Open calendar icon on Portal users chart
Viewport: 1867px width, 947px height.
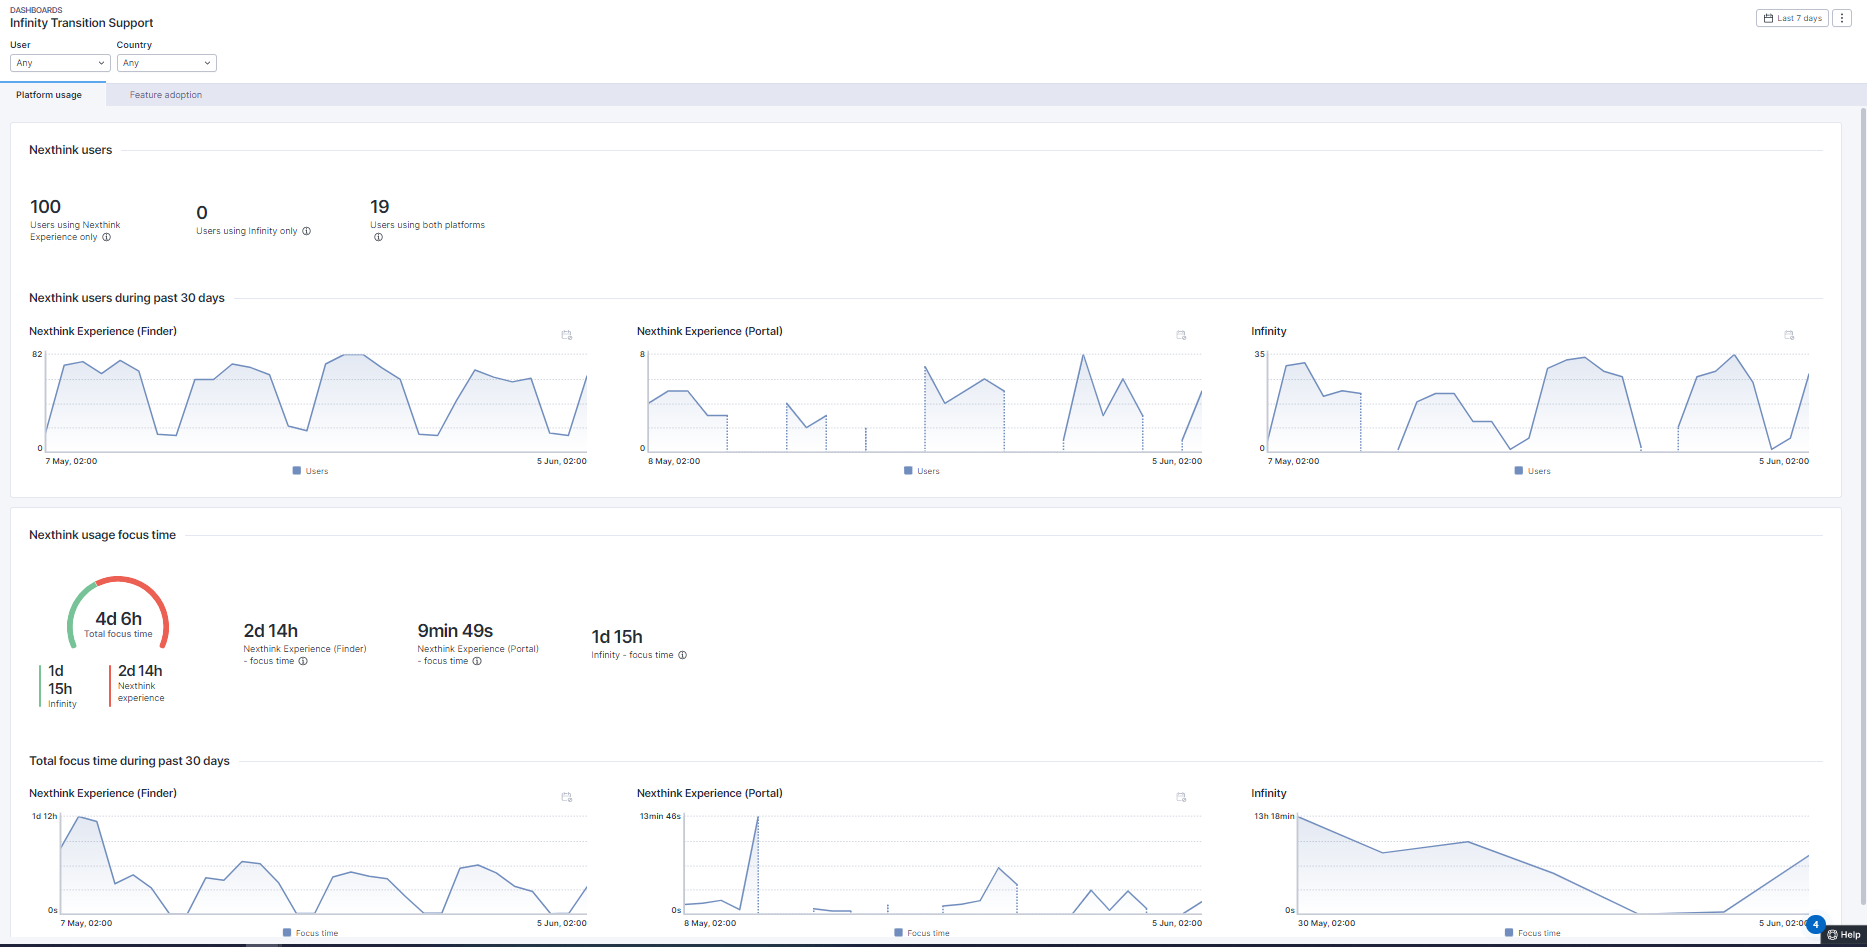click(x=1181, y=335)
